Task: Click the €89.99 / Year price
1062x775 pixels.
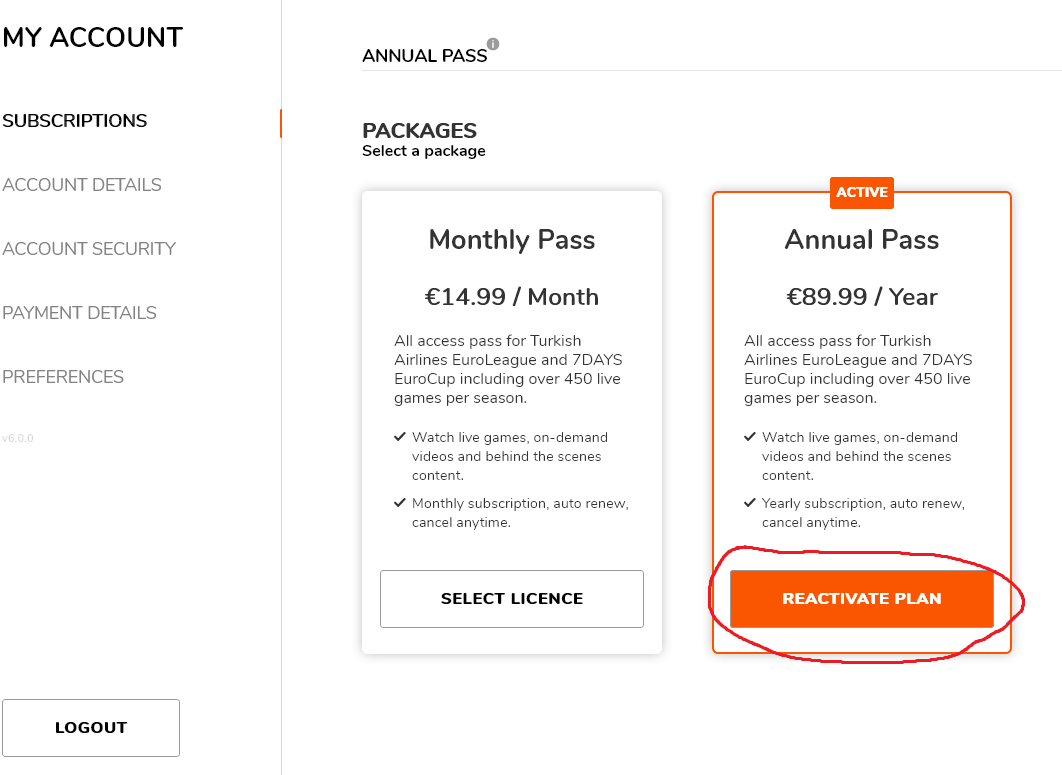Action: tap(862, 297)
